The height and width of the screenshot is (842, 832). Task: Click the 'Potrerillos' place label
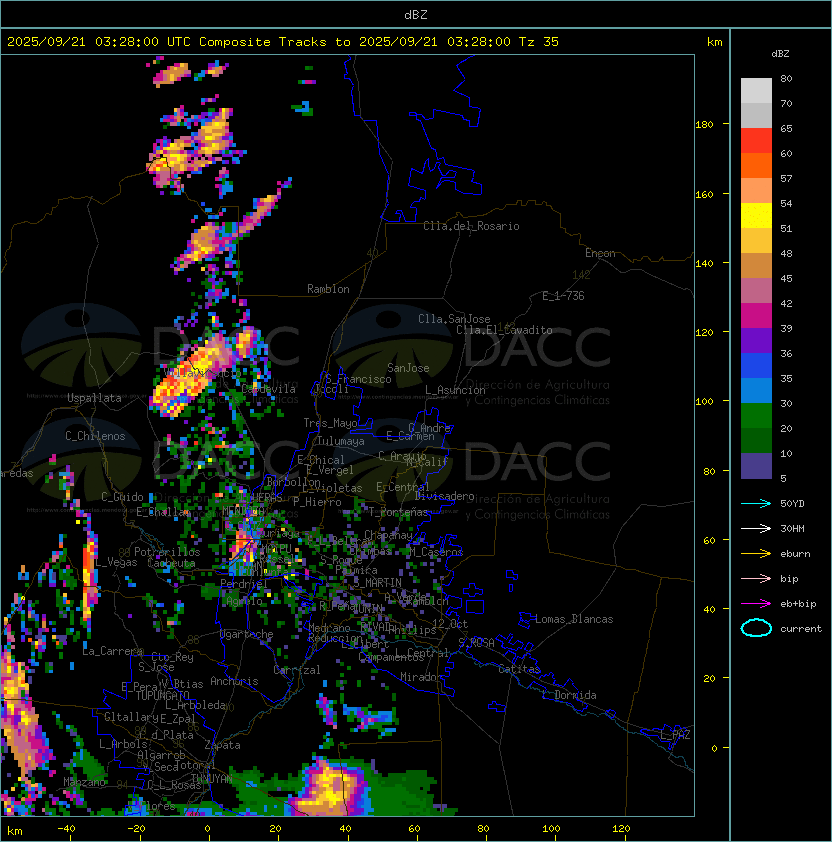pos(167,552)
